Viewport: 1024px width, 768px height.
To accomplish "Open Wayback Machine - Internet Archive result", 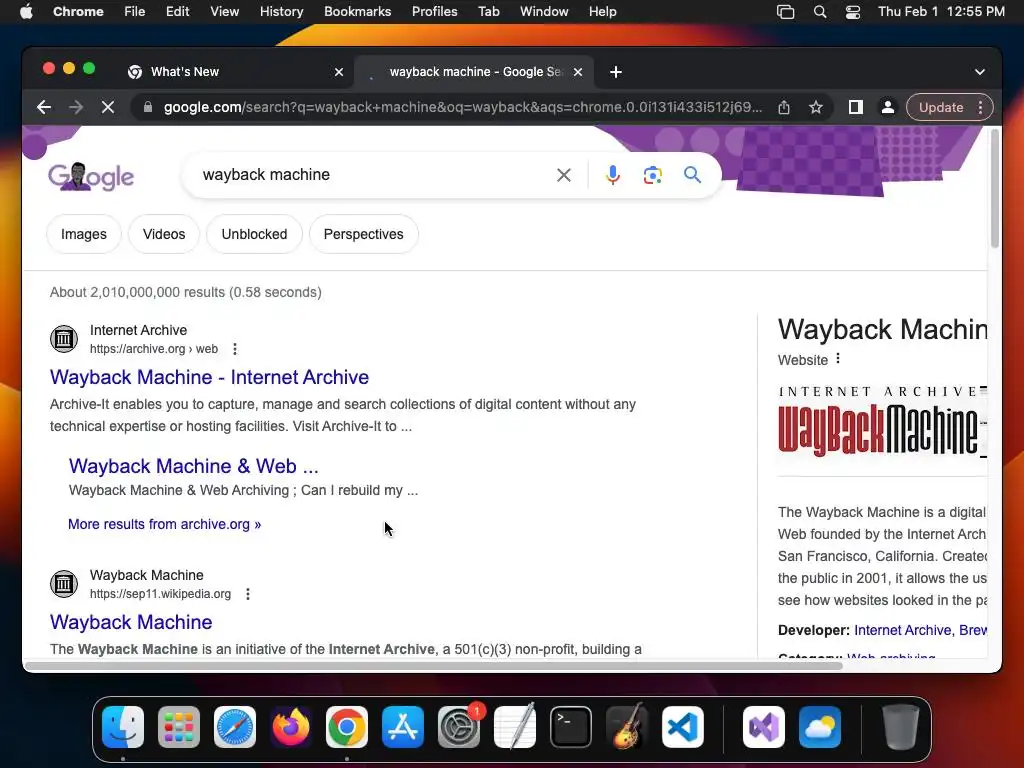I will click(210, 377).
